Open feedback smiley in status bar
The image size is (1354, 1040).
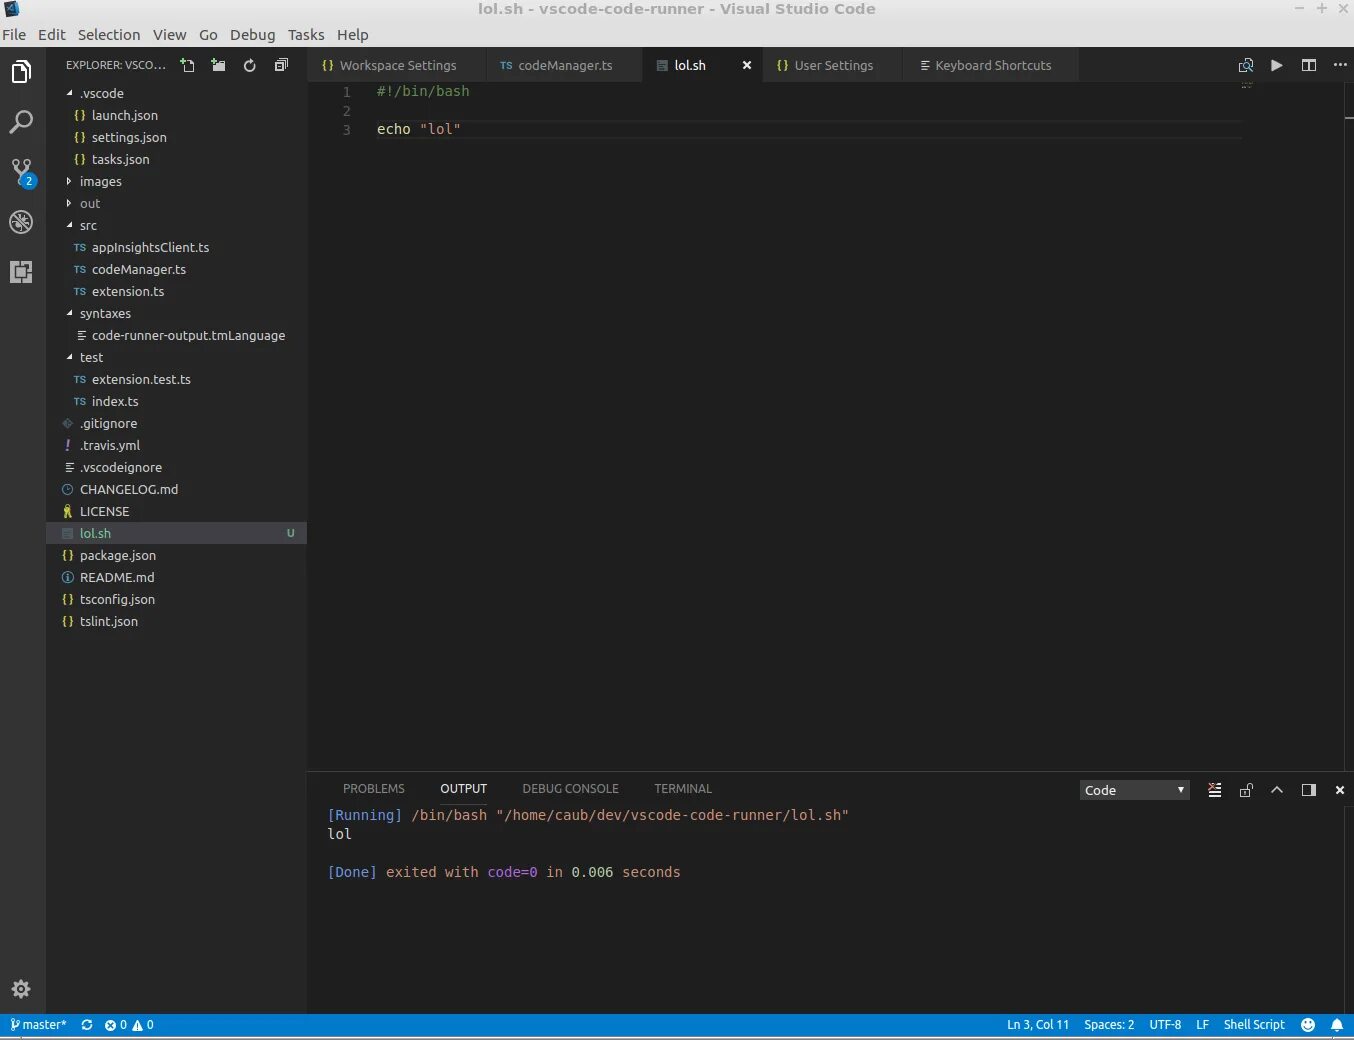click(x=1308, y=1025)
